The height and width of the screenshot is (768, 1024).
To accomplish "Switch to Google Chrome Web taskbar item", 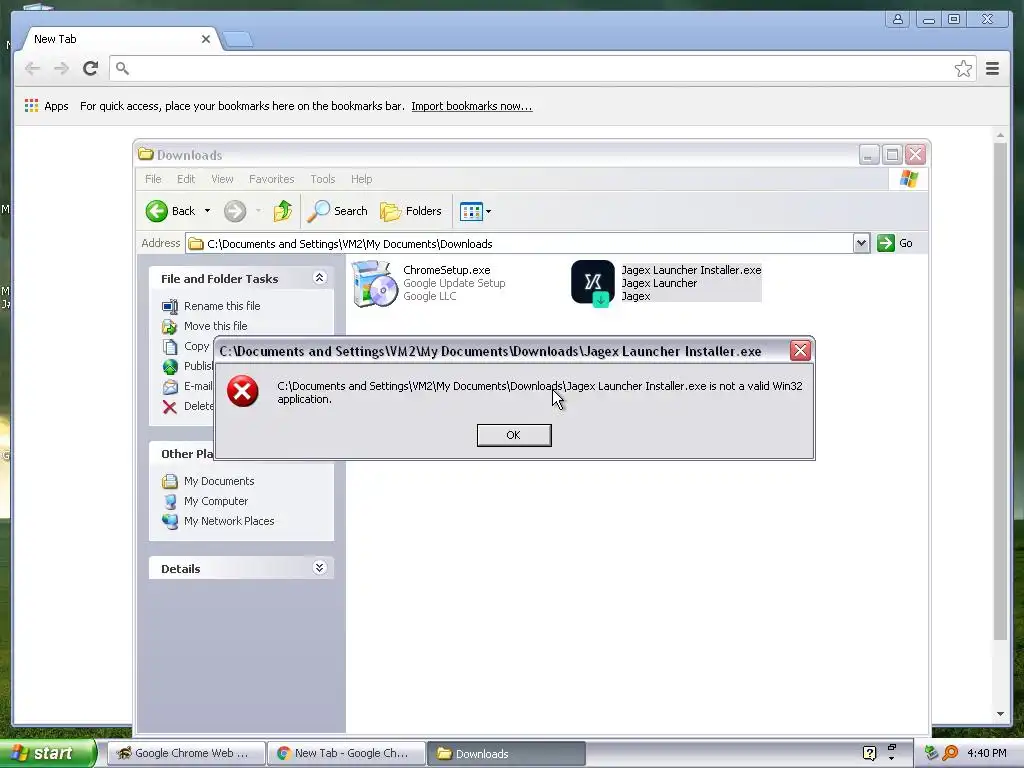I will (186, 753).
